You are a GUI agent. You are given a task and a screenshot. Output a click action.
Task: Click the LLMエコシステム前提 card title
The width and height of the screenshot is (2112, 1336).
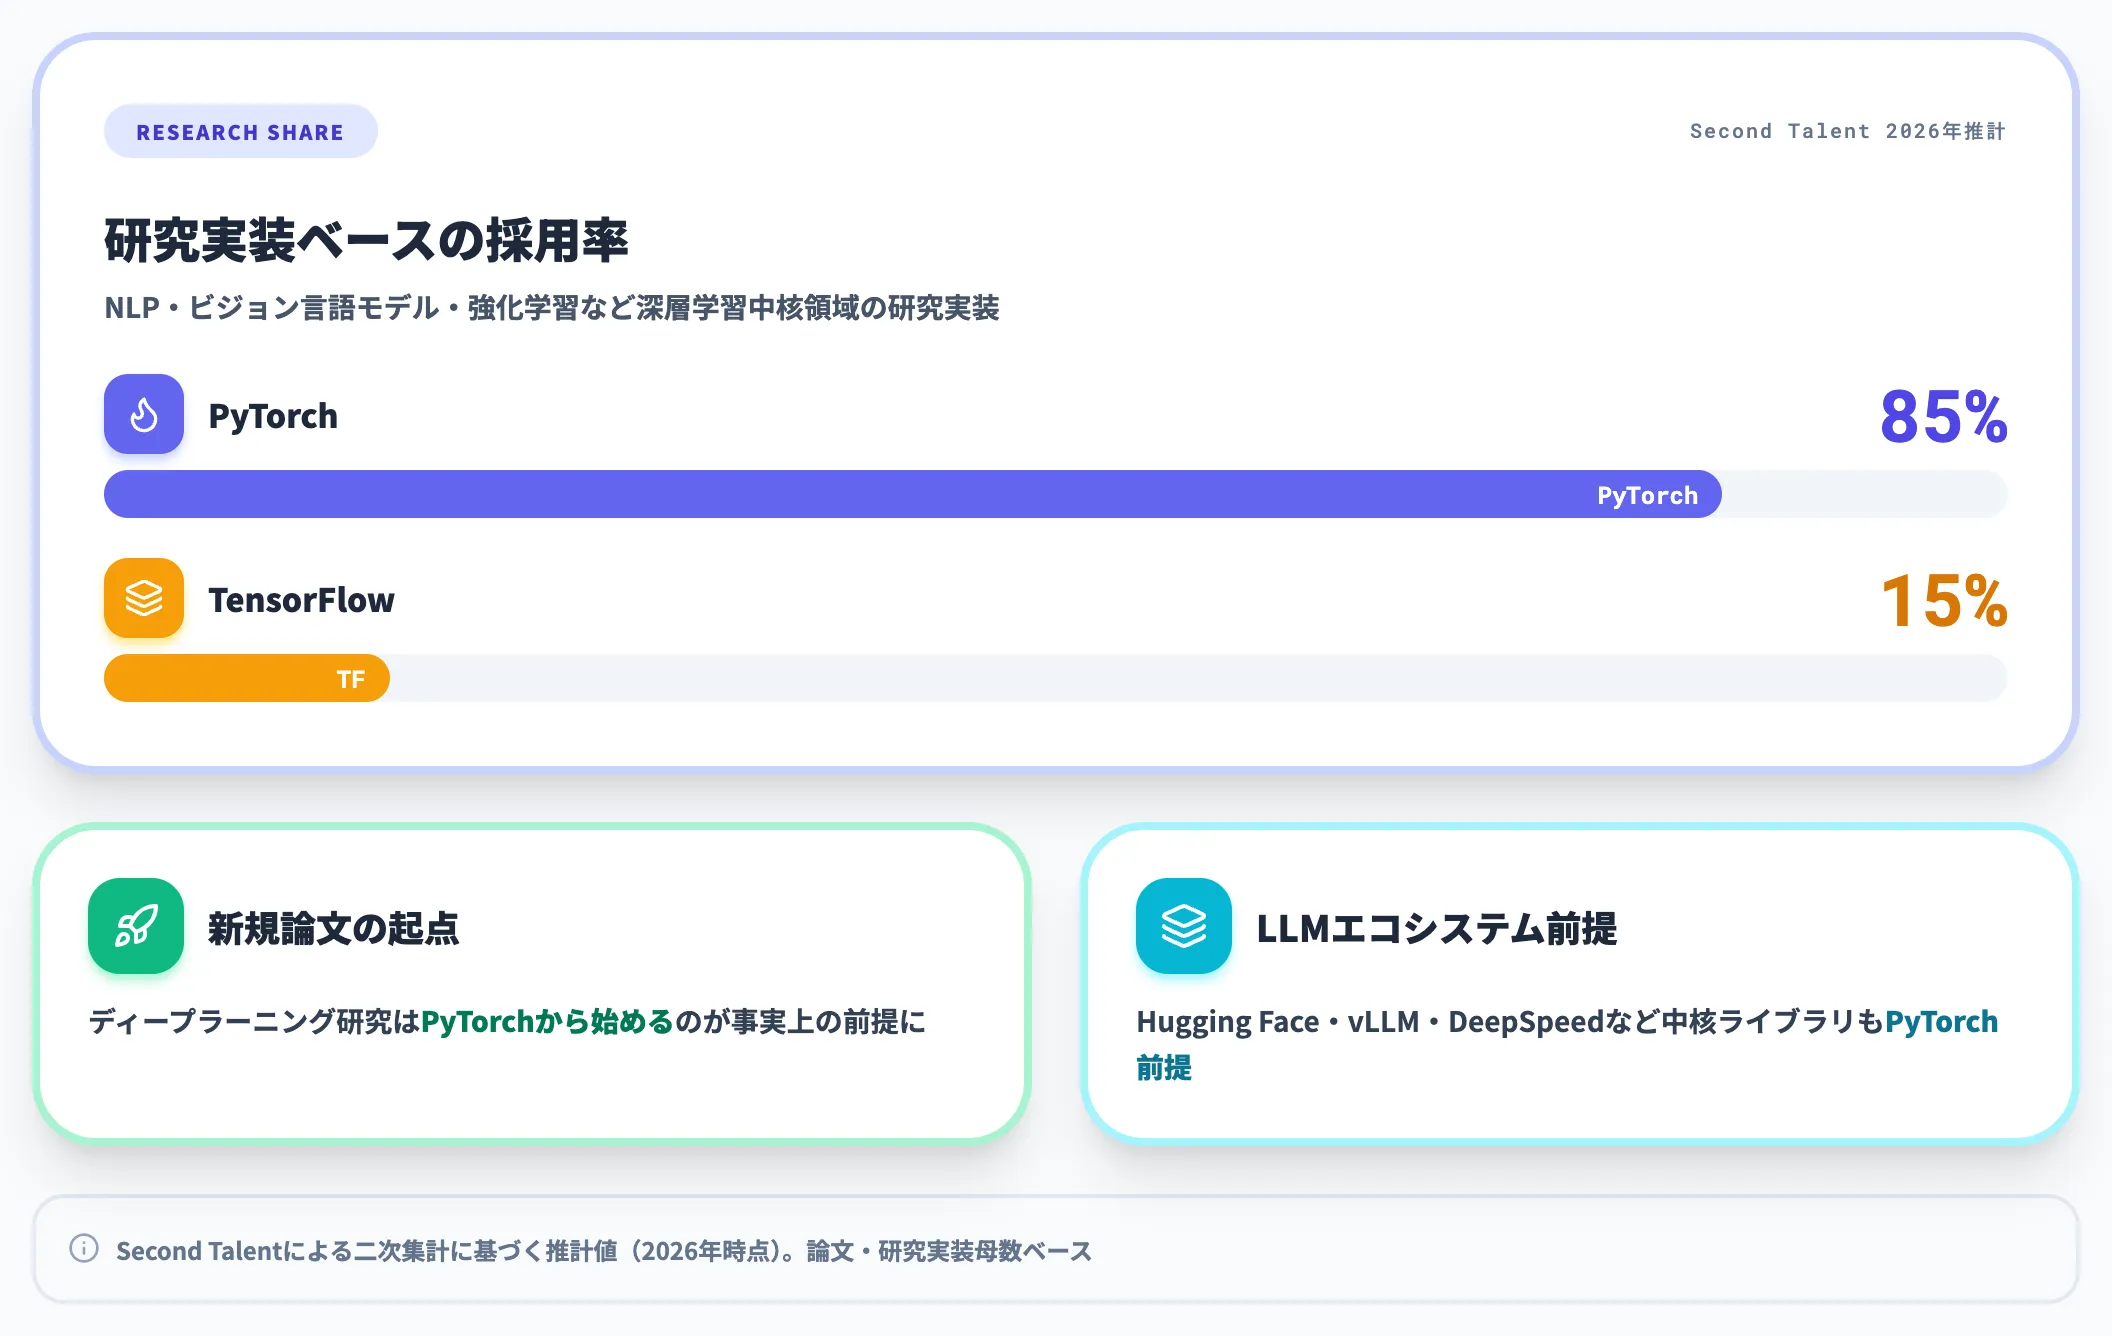coord(1436,928)
